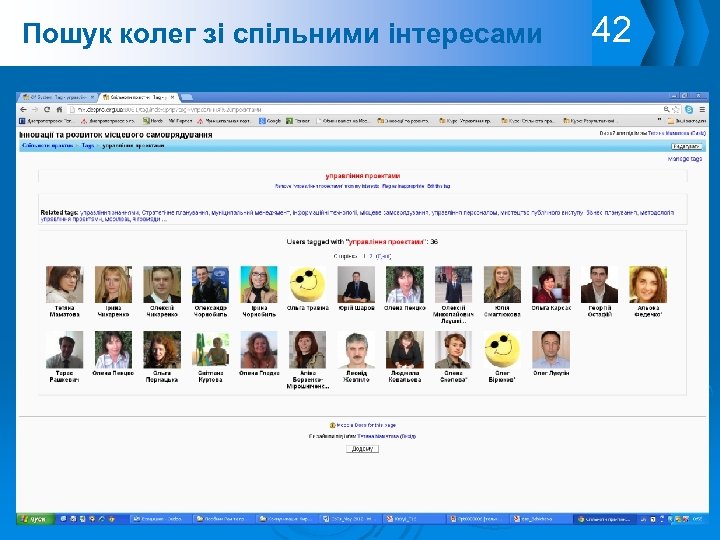Go to page 2 of tagged users
The height and width of the screenshot is (540, 720).
pos(370,257)
